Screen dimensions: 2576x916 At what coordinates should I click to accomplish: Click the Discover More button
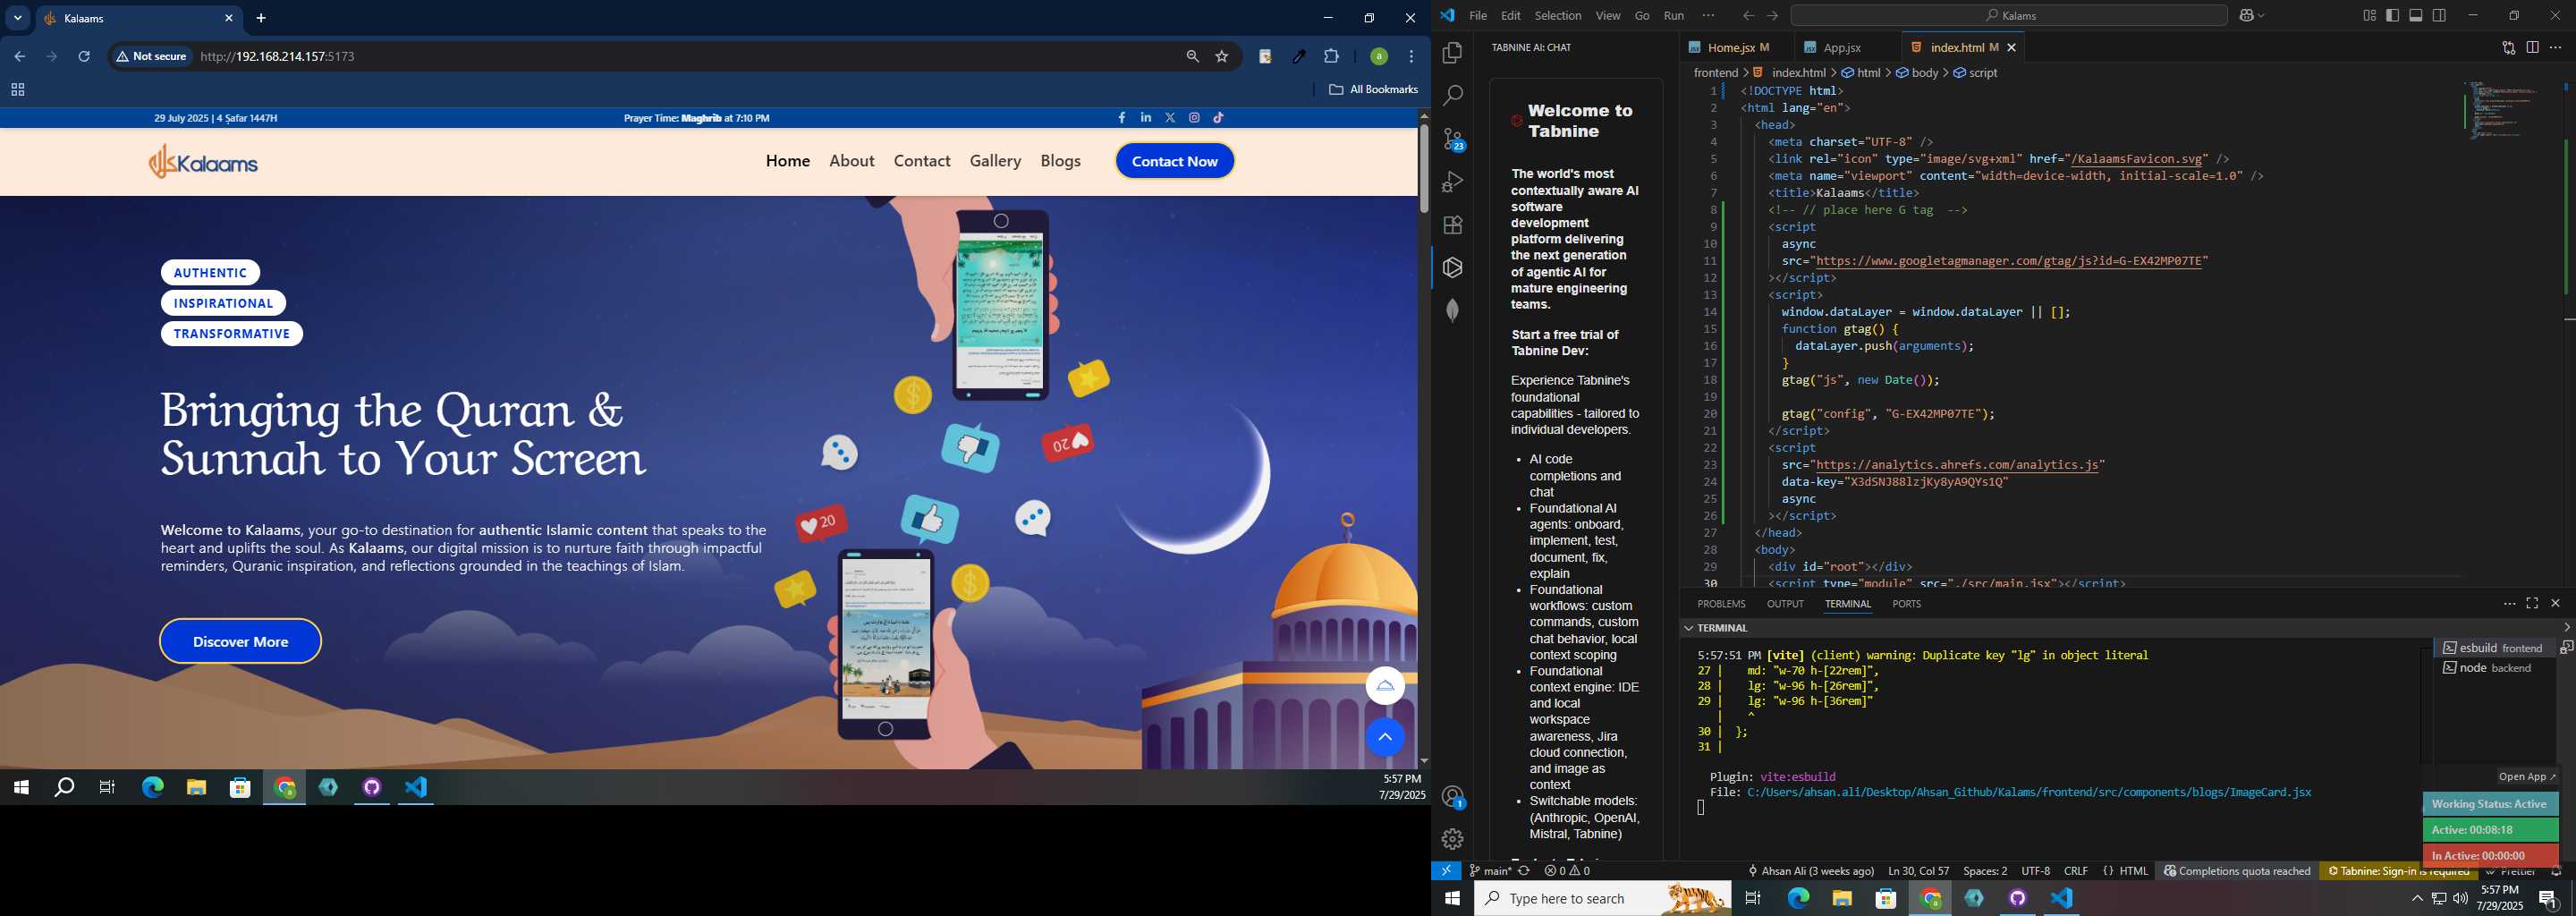click(240, 642)
